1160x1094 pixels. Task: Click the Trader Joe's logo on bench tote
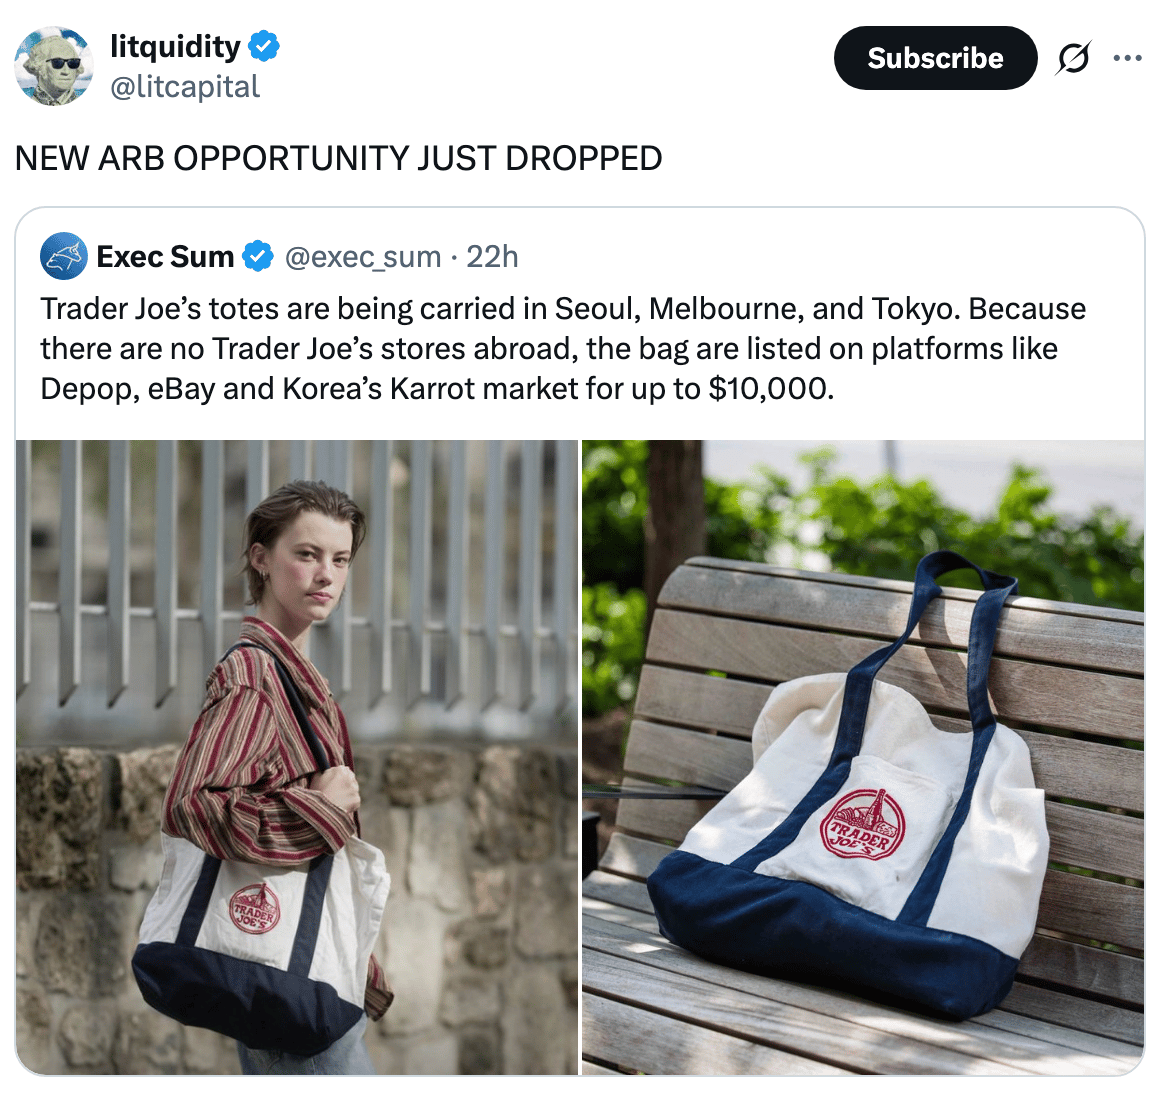click(x=862, y=825)
